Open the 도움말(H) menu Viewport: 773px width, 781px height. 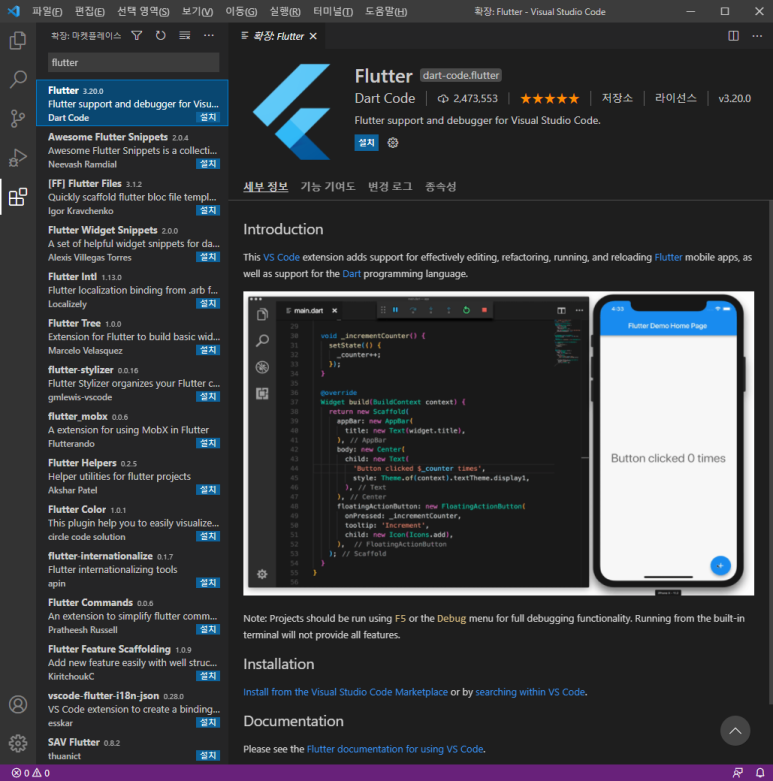coord(386,11)
